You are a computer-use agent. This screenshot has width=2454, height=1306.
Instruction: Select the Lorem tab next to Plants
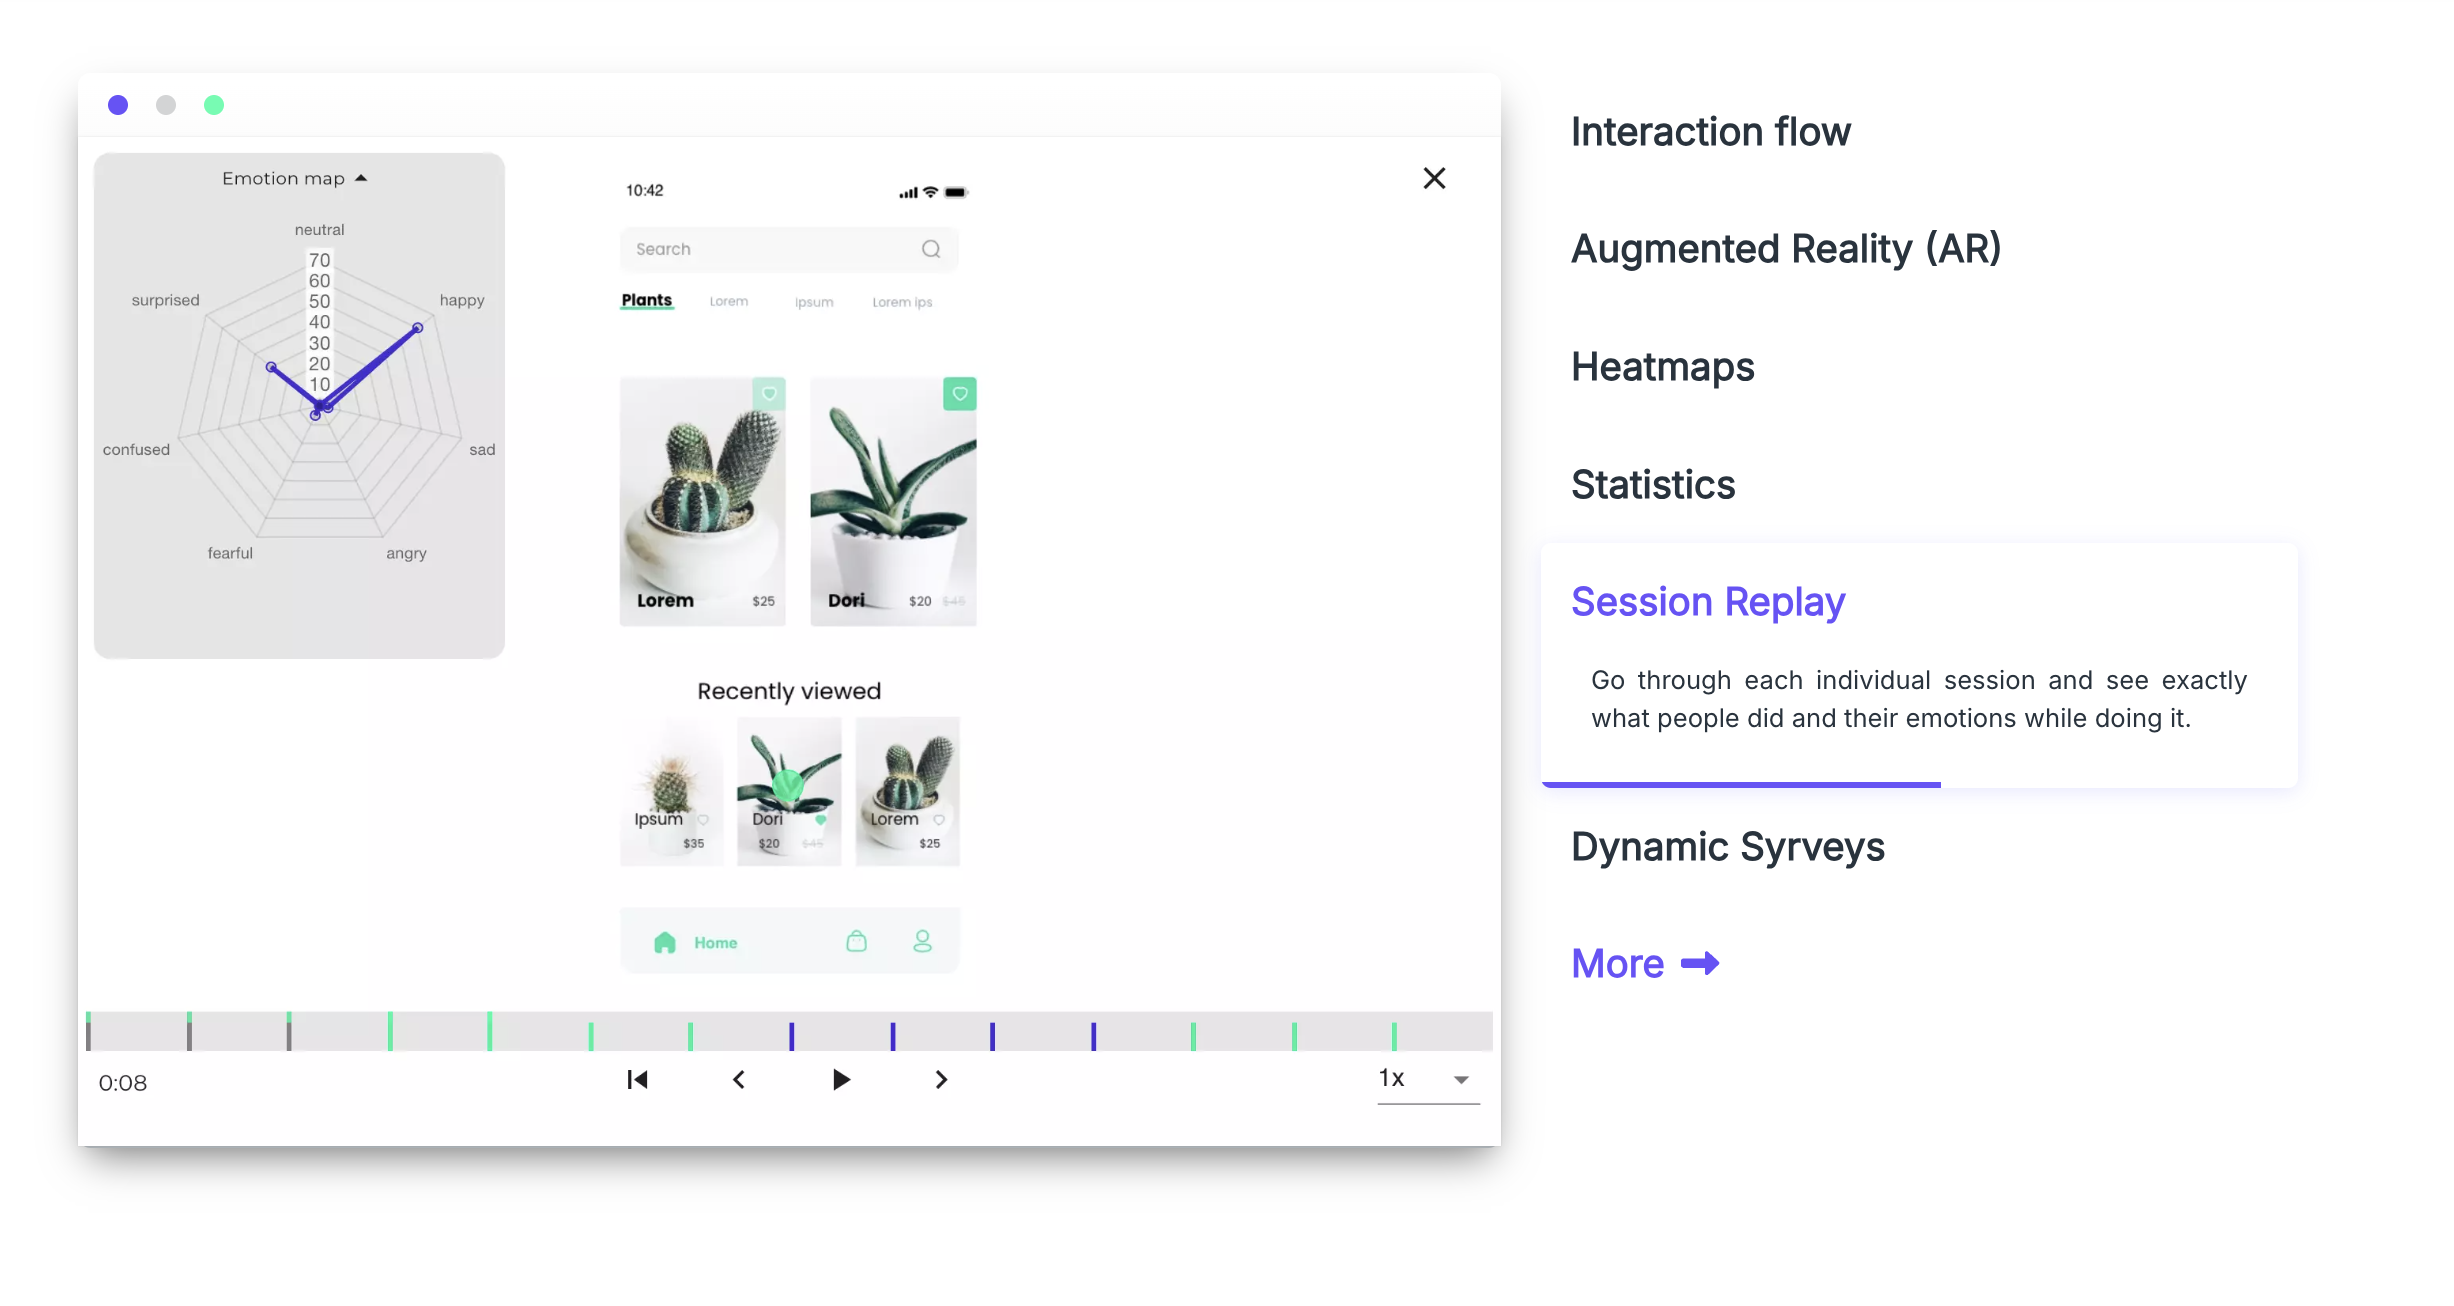pyautogui.click(x=729, y=301)
